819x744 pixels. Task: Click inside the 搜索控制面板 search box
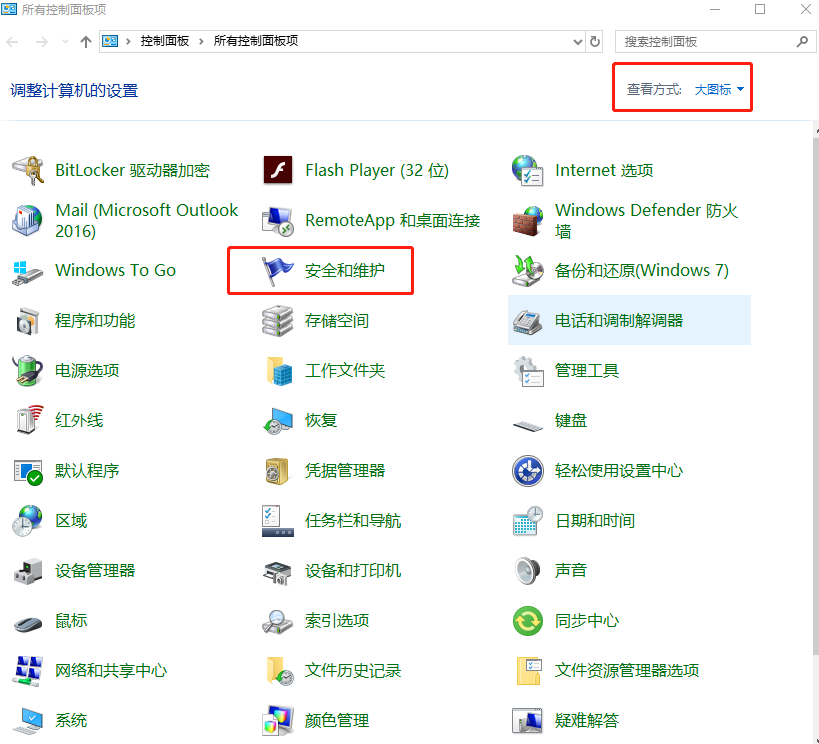point(700,41)
